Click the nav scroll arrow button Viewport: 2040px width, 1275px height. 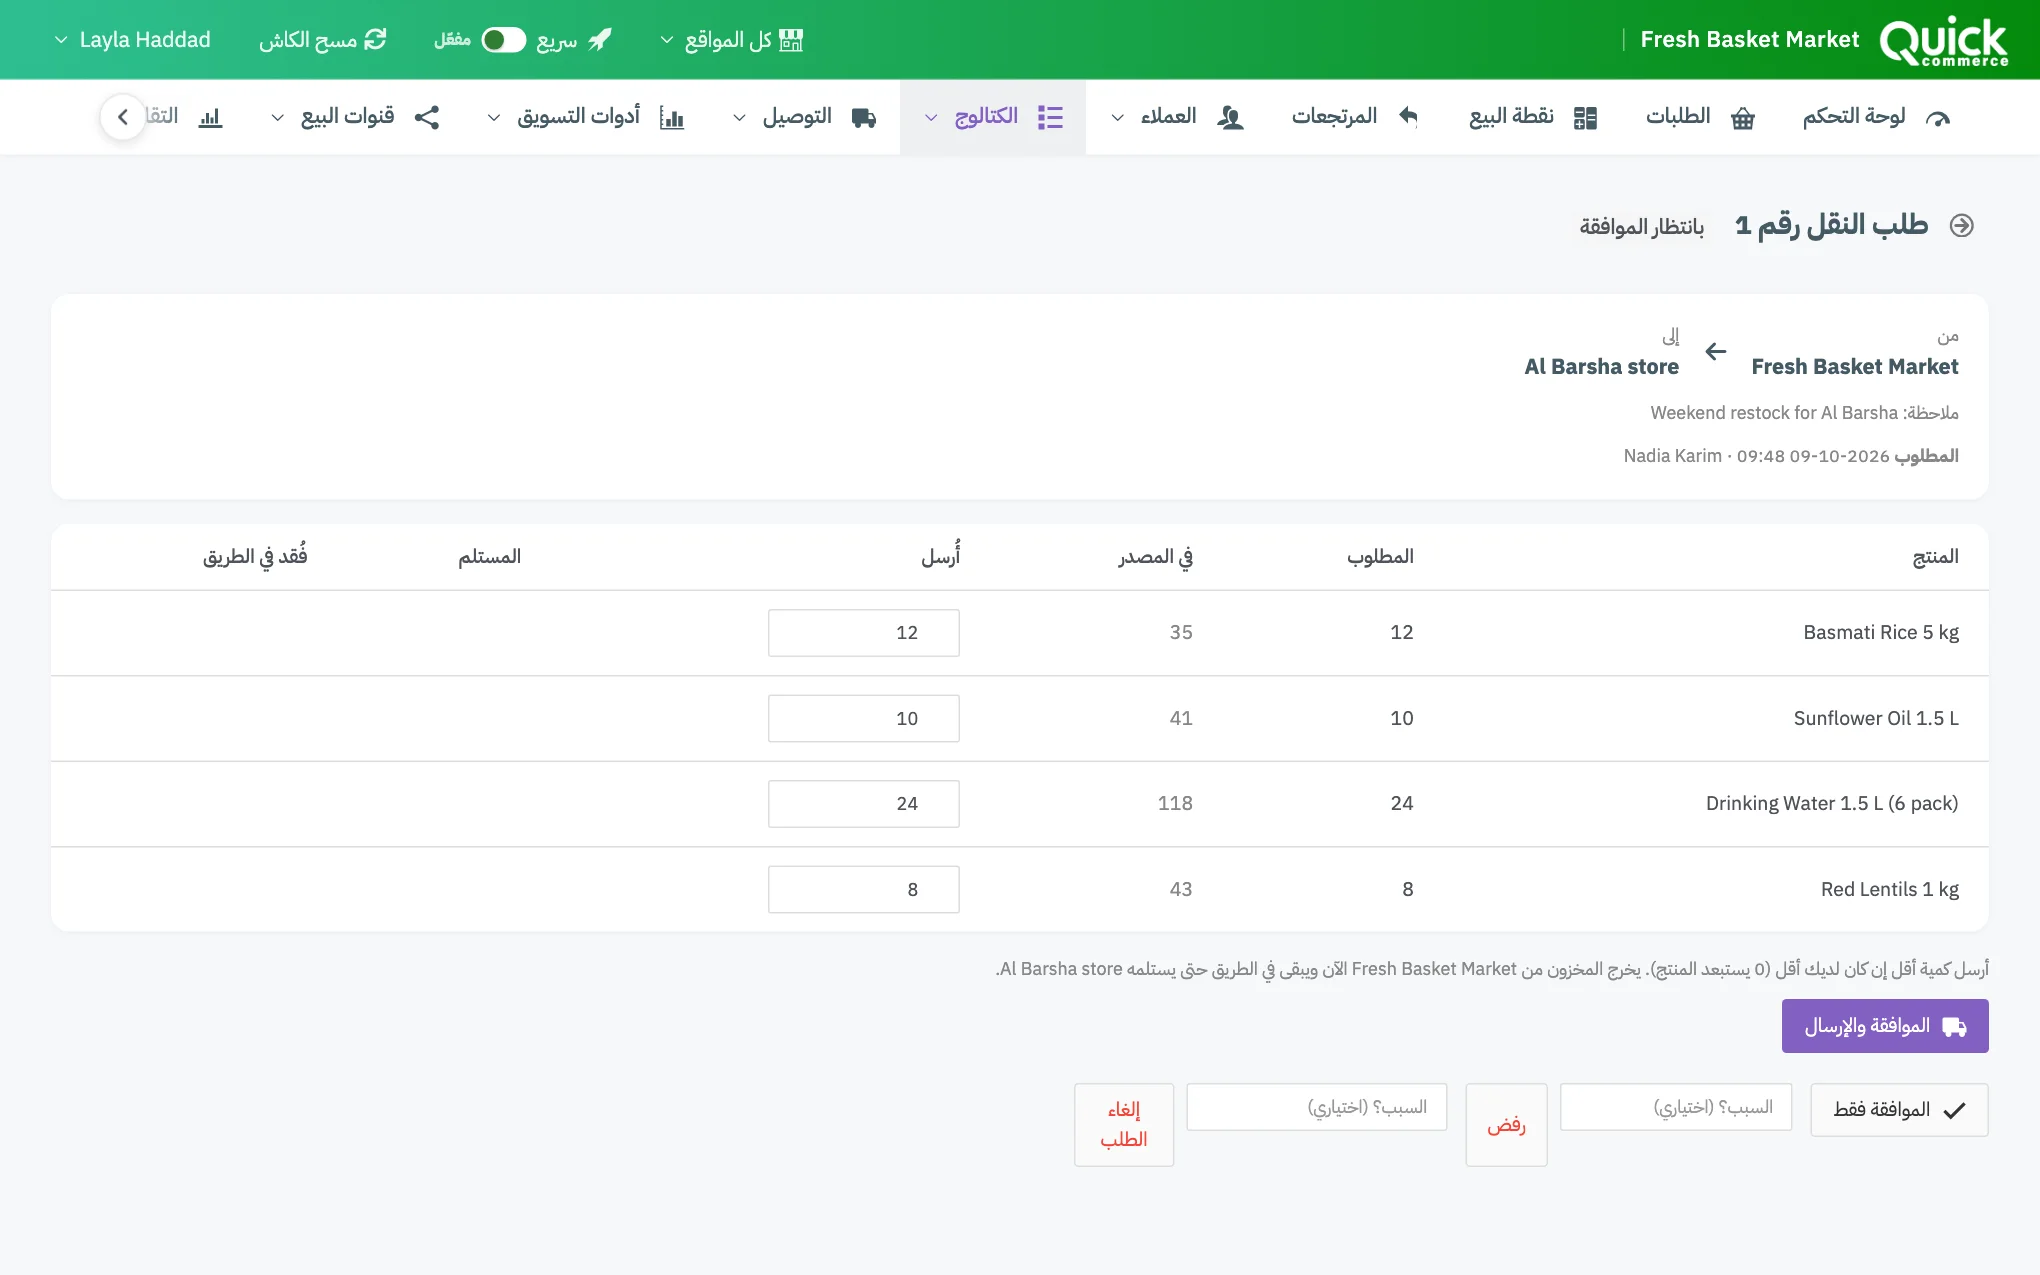point(123,117)
